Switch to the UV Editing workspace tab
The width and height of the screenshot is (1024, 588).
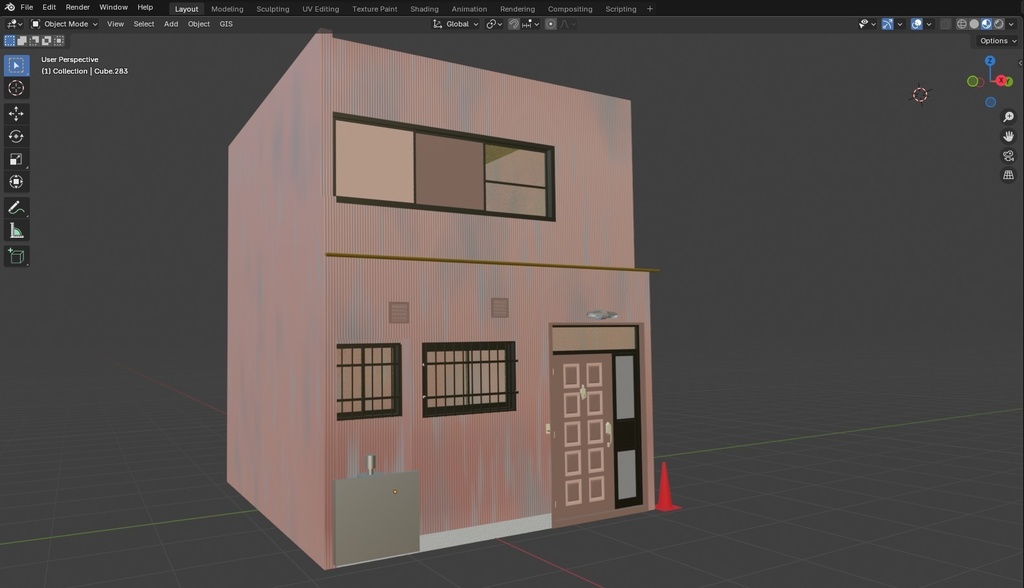click(321, 9)
